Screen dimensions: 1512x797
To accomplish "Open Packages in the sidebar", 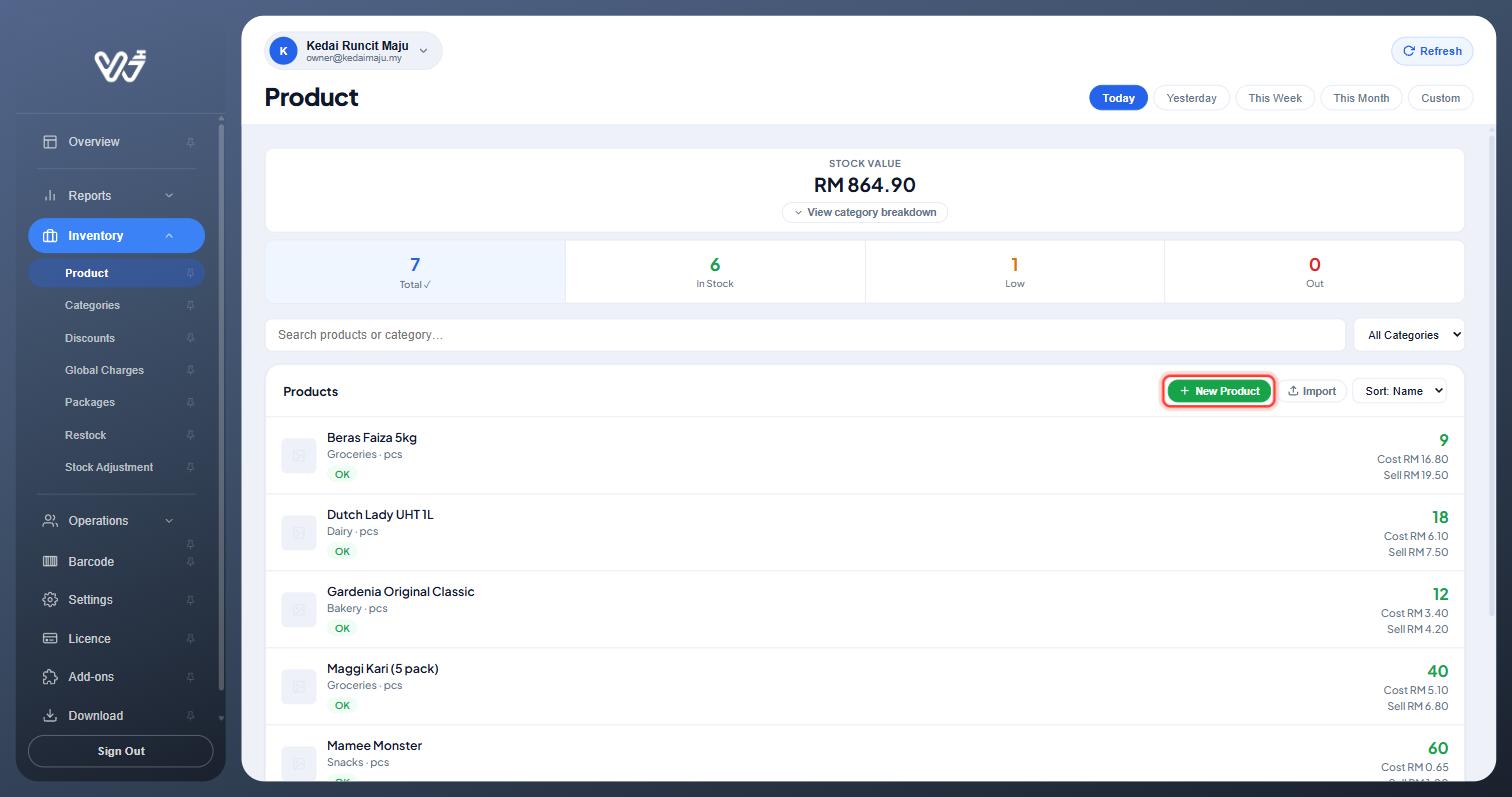I will 90,402.
